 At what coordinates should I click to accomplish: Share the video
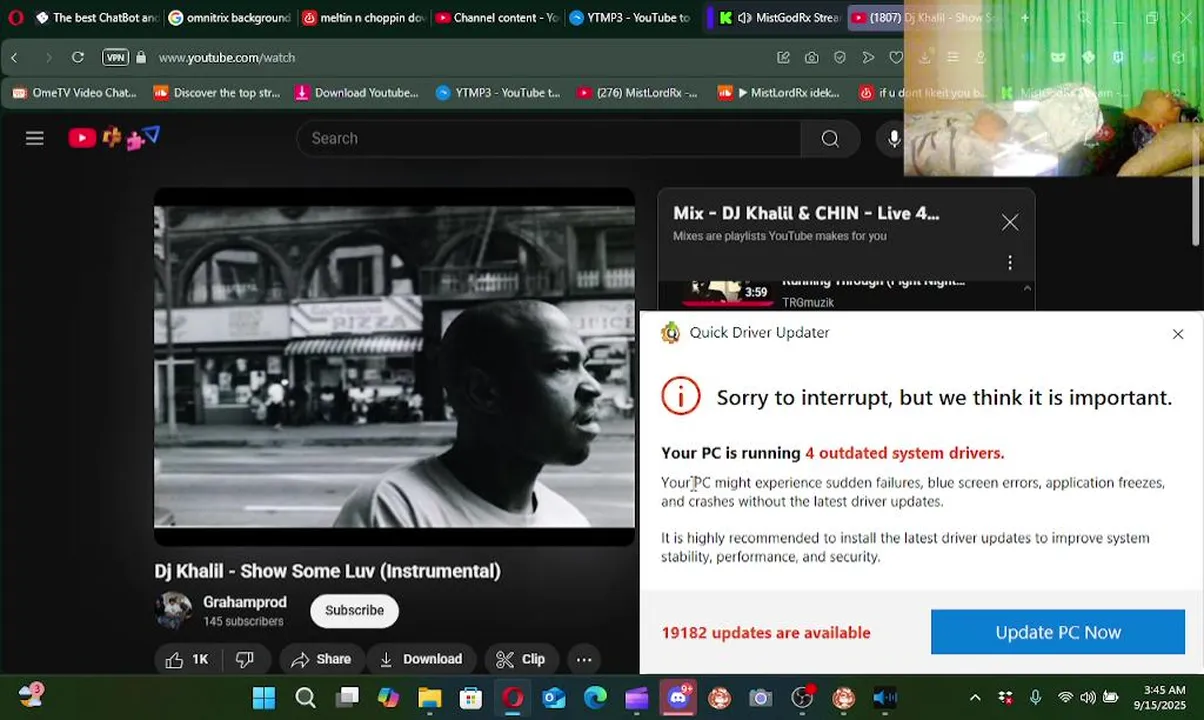pos(321,659)
